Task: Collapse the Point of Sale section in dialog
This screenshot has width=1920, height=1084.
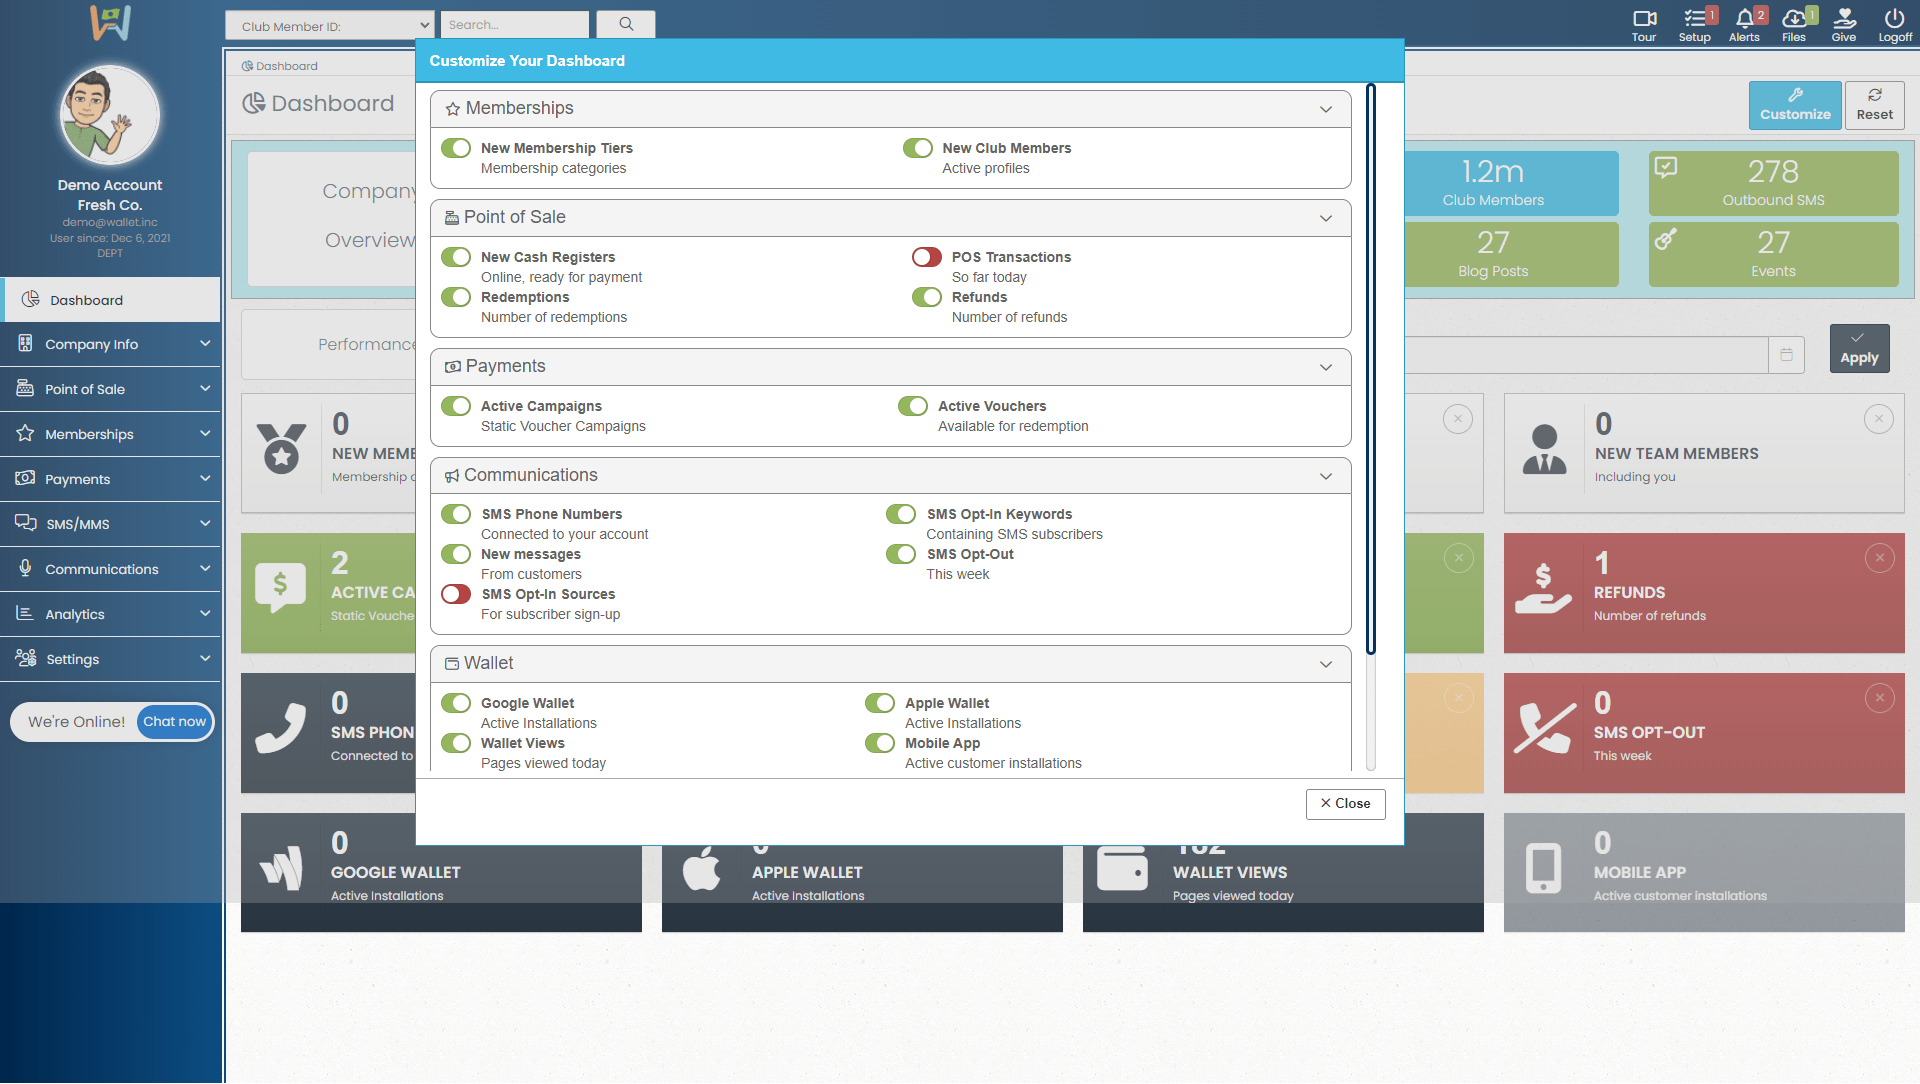Action: (1326, 218)
